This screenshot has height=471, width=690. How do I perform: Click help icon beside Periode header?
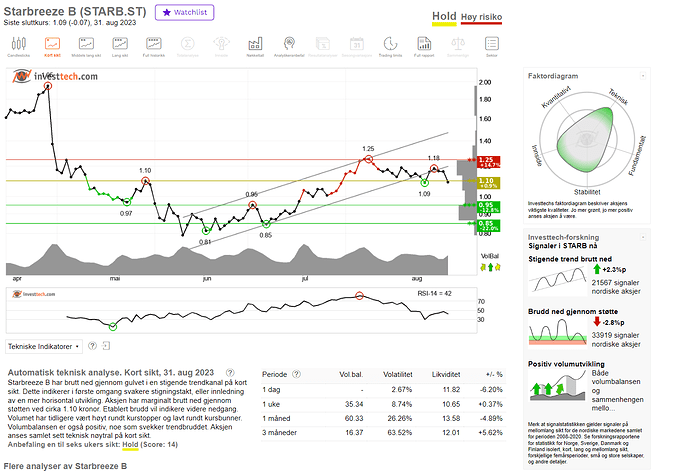(297, 374)
